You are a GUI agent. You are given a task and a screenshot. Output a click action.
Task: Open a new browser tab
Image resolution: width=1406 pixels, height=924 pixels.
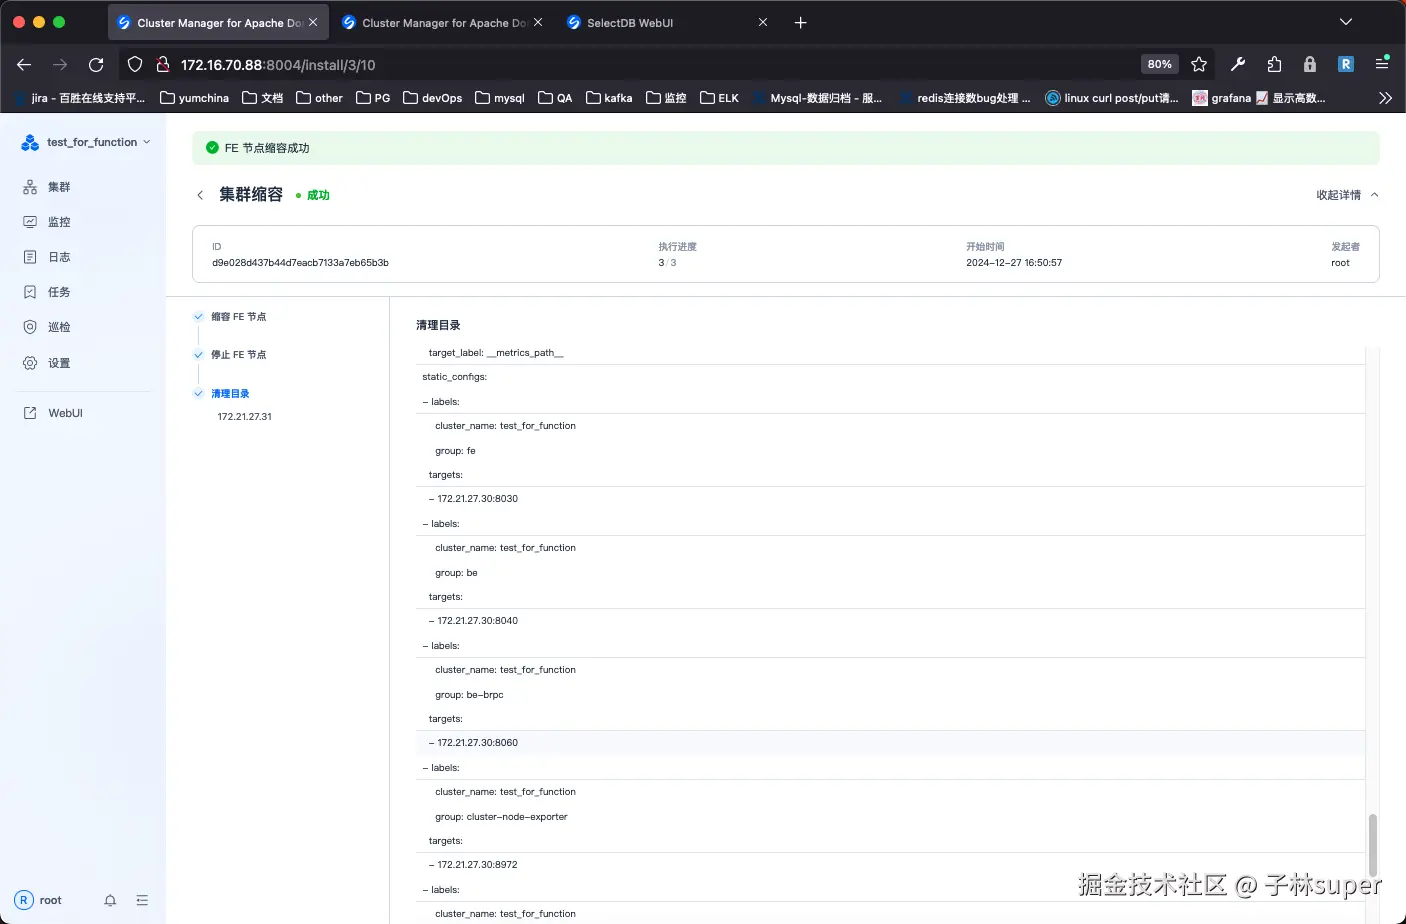point(800,22)
